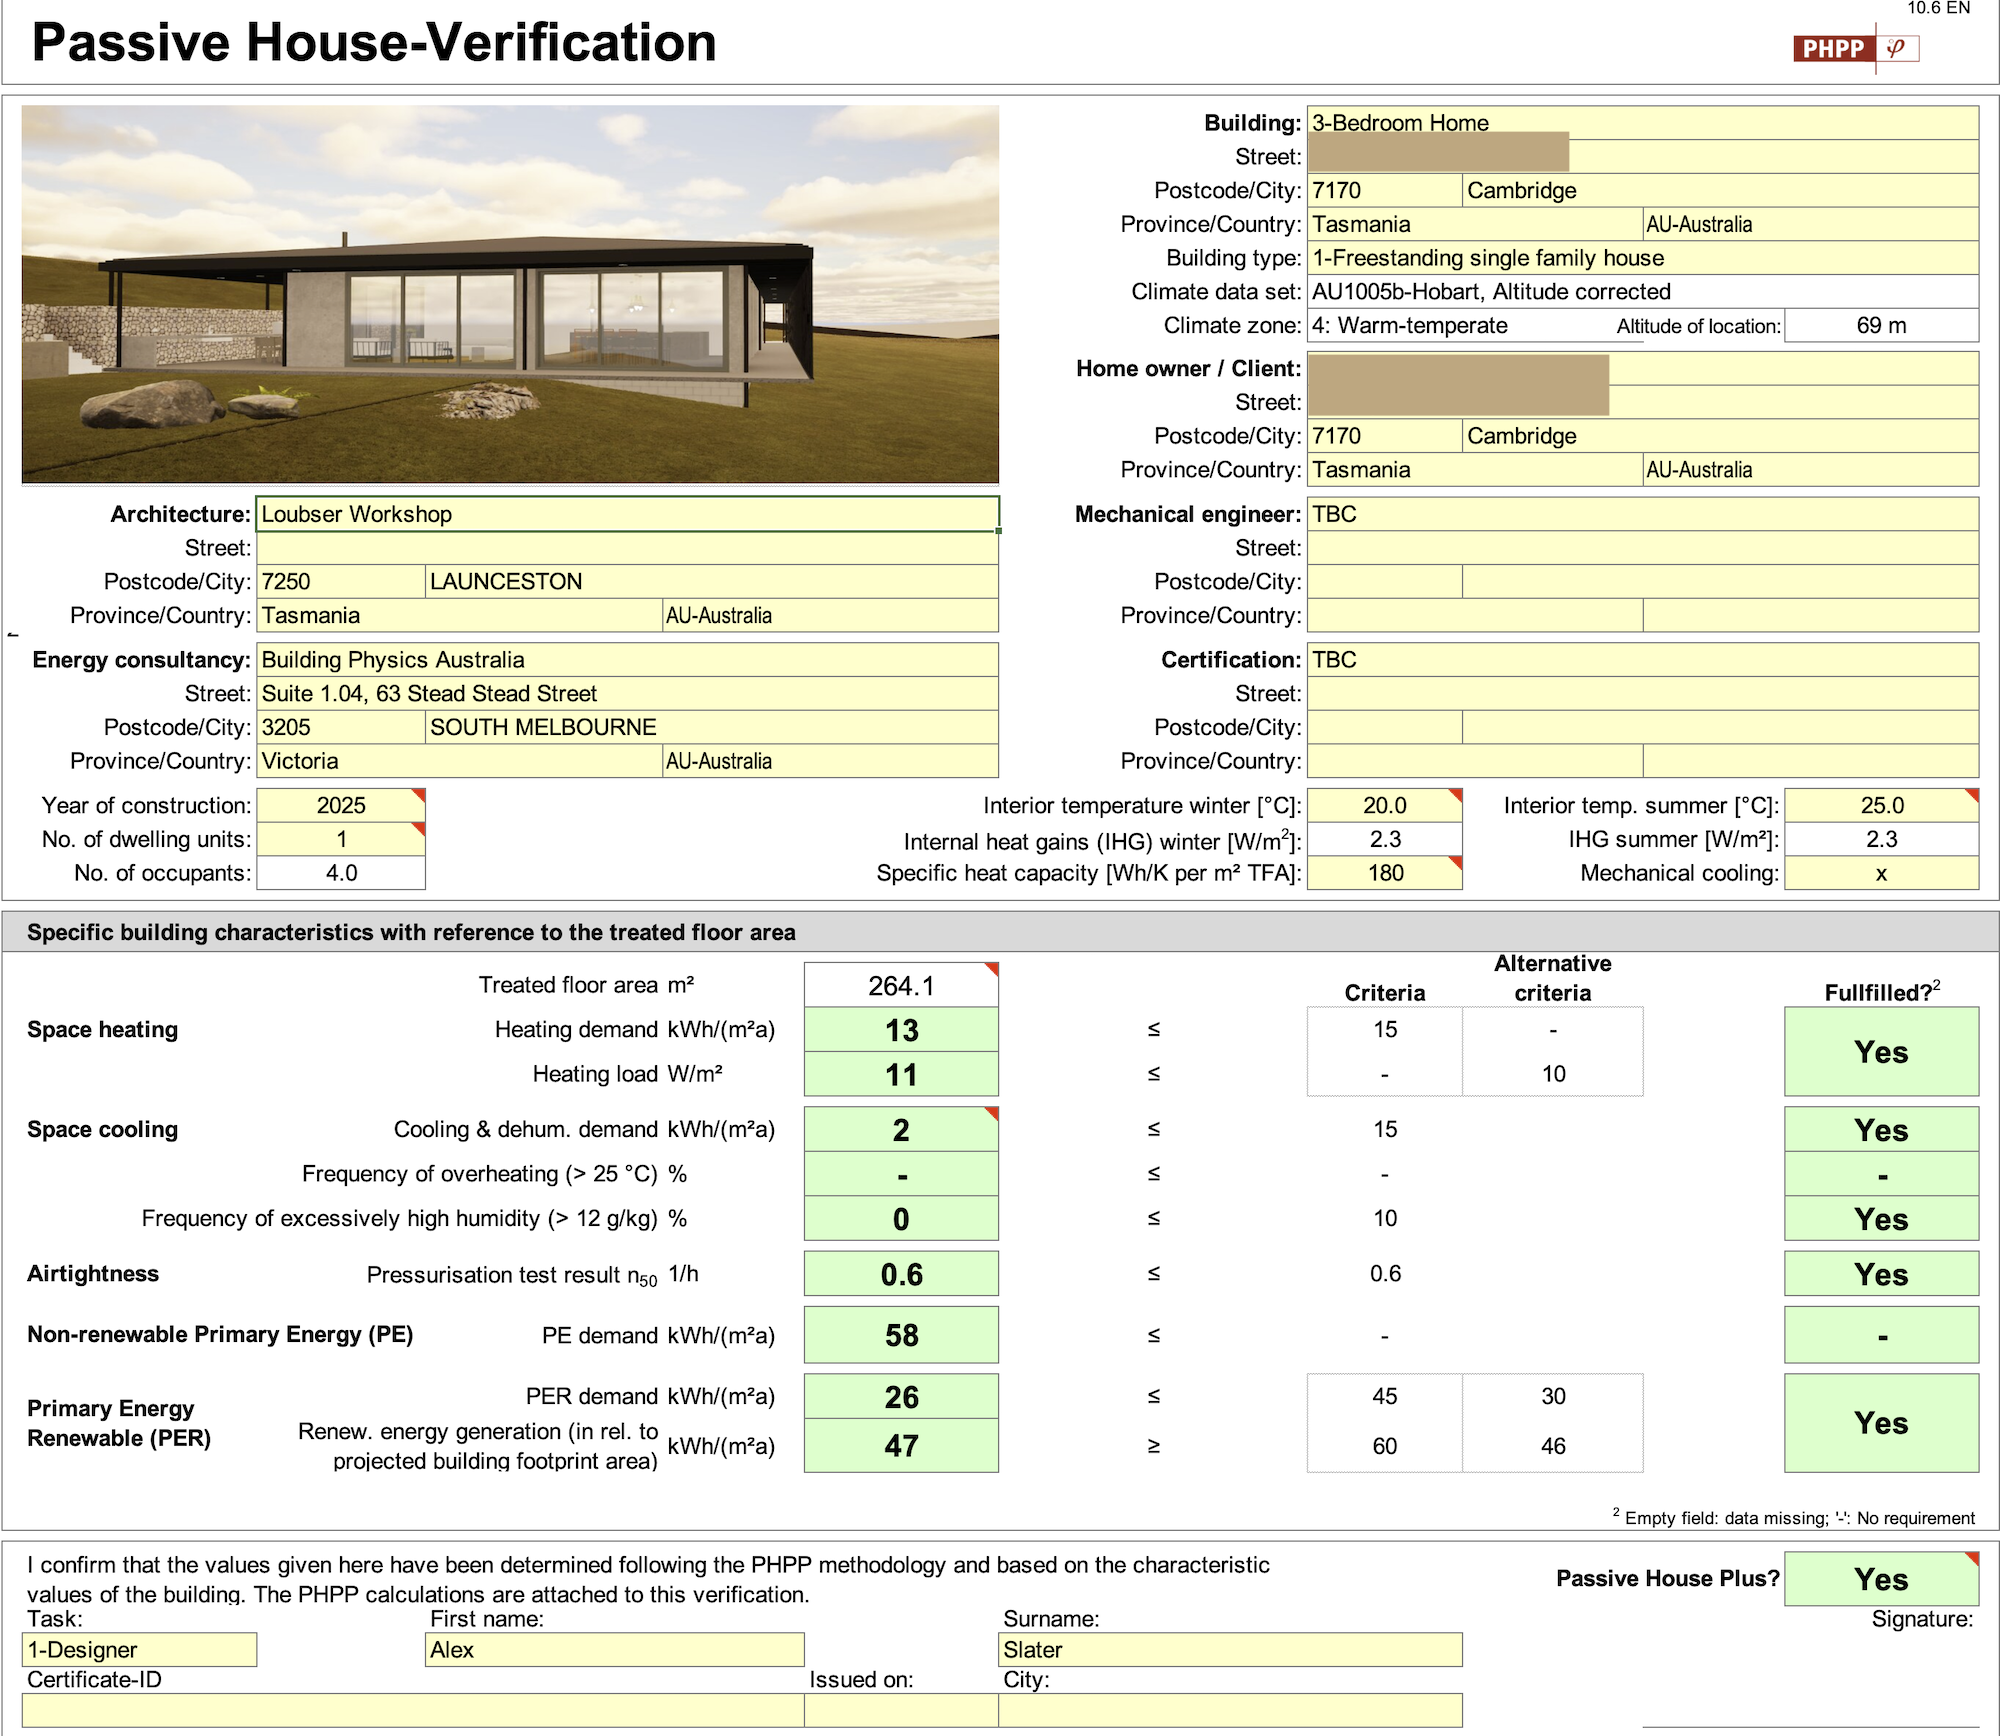
Task: Select the Building name field '3-Bedroom Home'
Action: (x=1643, y=123)
